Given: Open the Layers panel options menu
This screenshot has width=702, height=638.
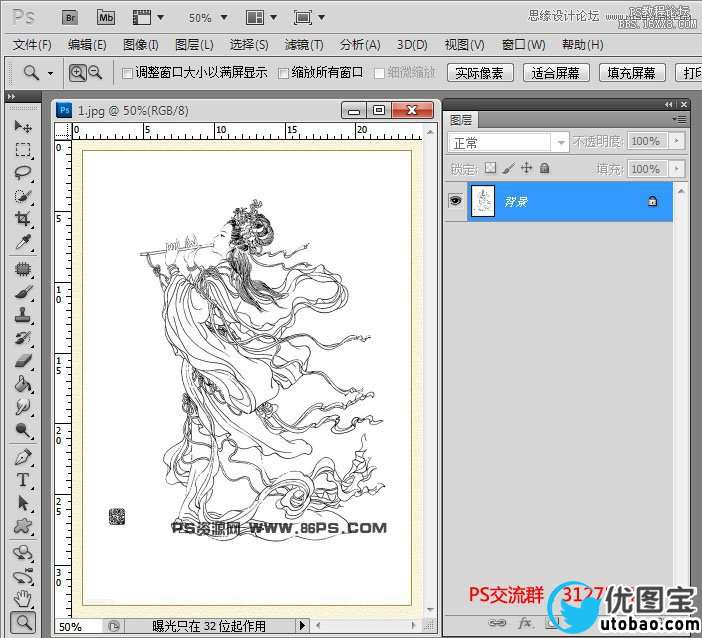Looking at the screenshot, I should (680, 119).
